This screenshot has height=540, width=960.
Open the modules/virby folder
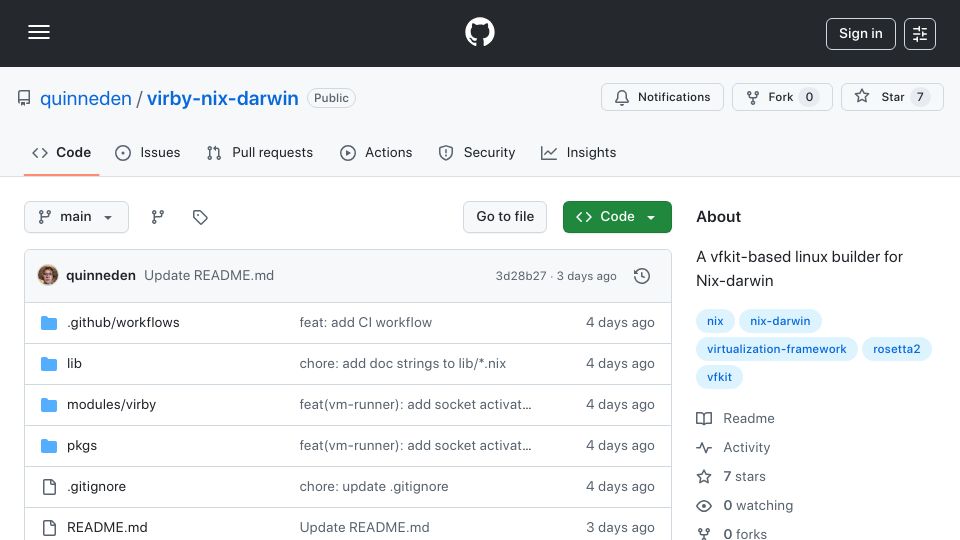pyautogui.click(x=111, y=405)
